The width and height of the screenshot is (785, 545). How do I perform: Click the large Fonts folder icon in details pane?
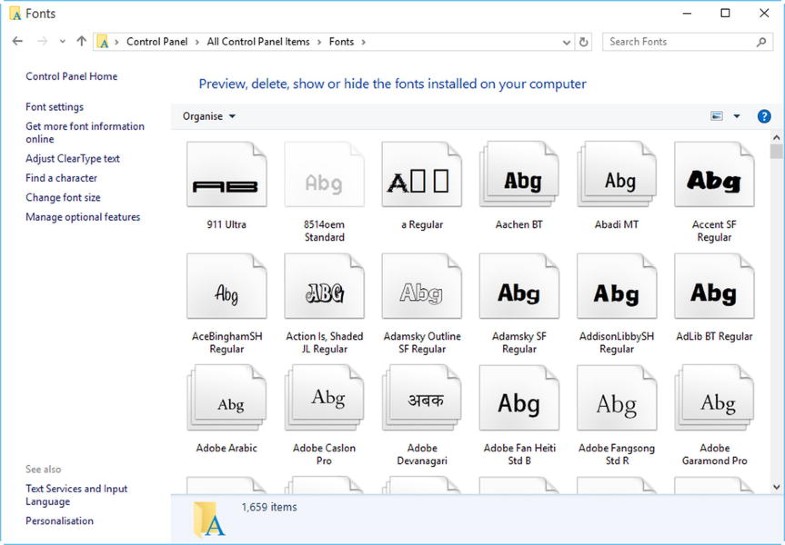pyautogui.click(x=209, y=518)
